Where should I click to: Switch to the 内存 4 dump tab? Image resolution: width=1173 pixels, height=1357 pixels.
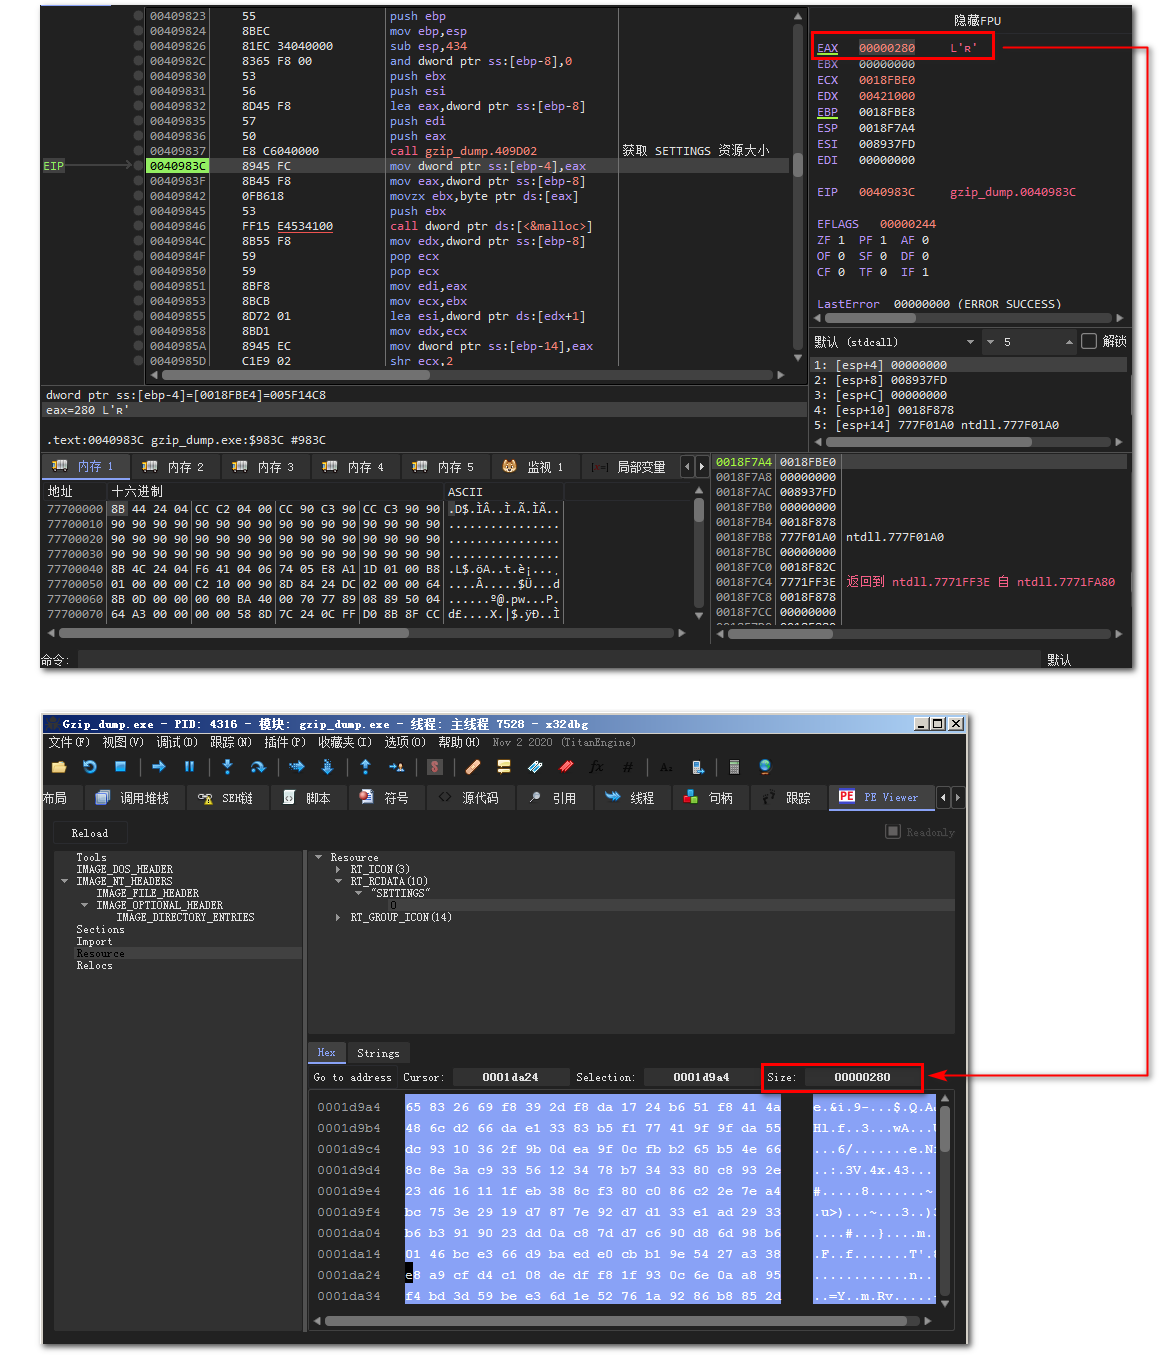pos(354,467)
